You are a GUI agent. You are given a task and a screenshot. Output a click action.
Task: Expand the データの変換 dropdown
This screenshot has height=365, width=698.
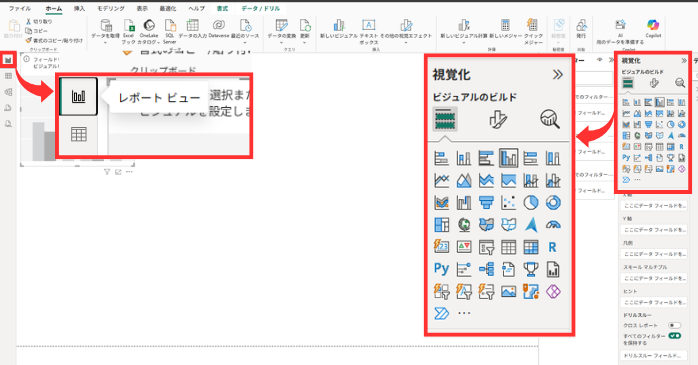tap(281, 43)
